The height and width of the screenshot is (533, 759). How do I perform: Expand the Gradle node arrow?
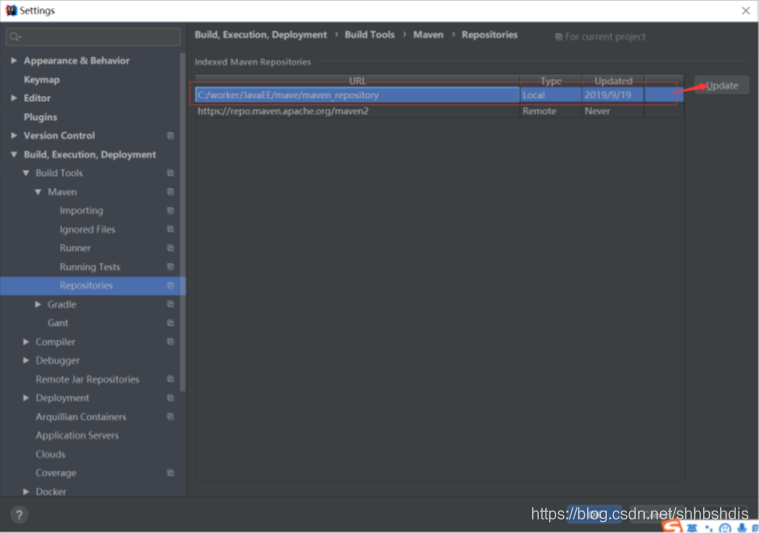click(x=38, y=304)
